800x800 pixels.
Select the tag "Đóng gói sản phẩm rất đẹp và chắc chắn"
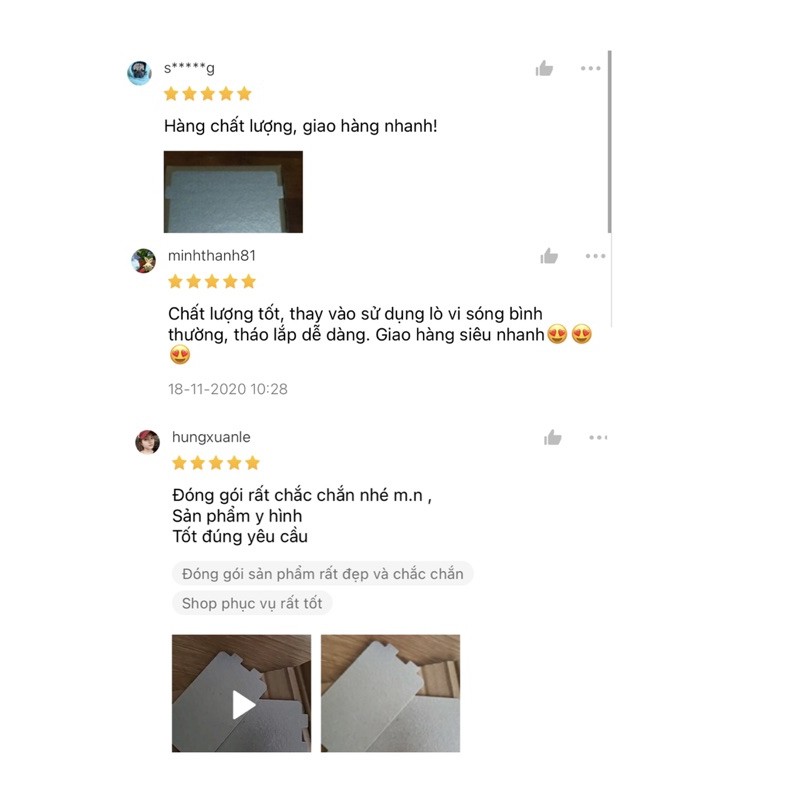click(322, 574)
